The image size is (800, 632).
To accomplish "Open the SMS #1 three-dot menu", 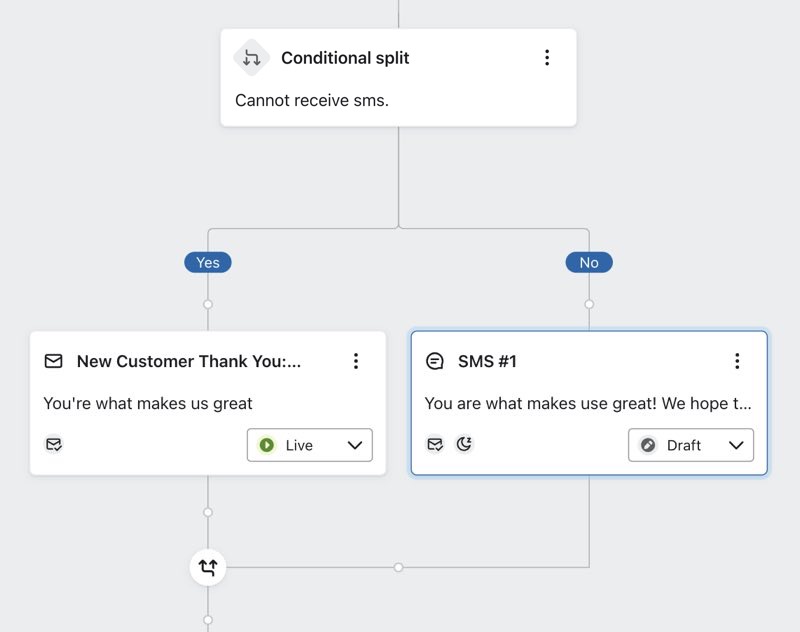I will (x=737, y=361).
